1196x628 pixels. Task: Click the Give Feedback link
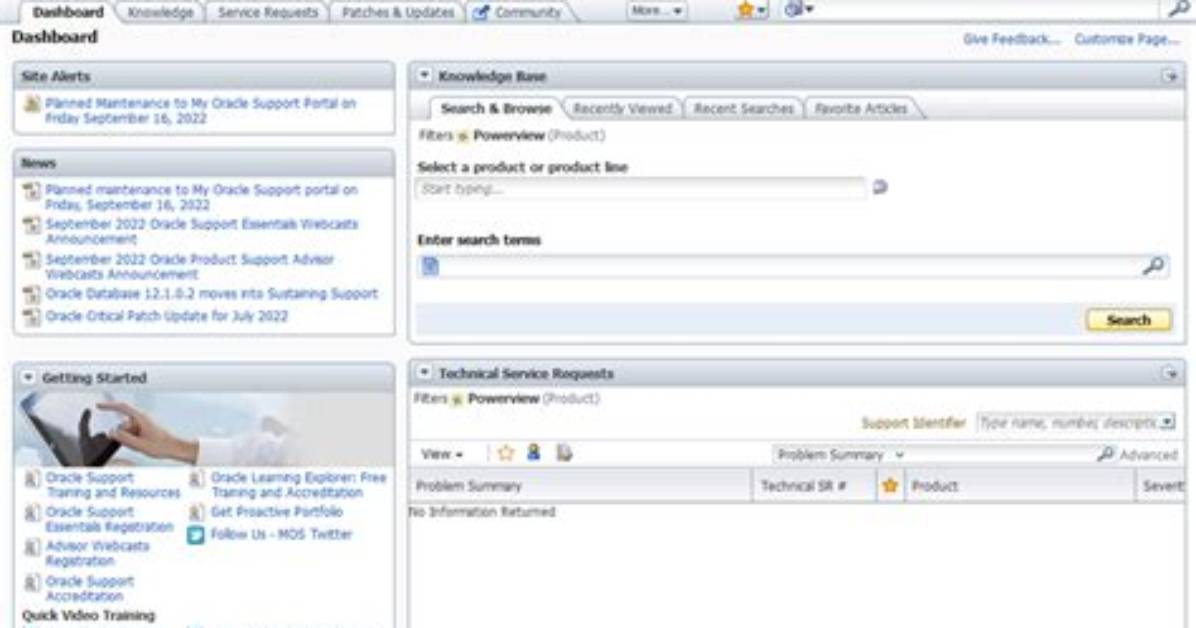(x=1011, y=39)
